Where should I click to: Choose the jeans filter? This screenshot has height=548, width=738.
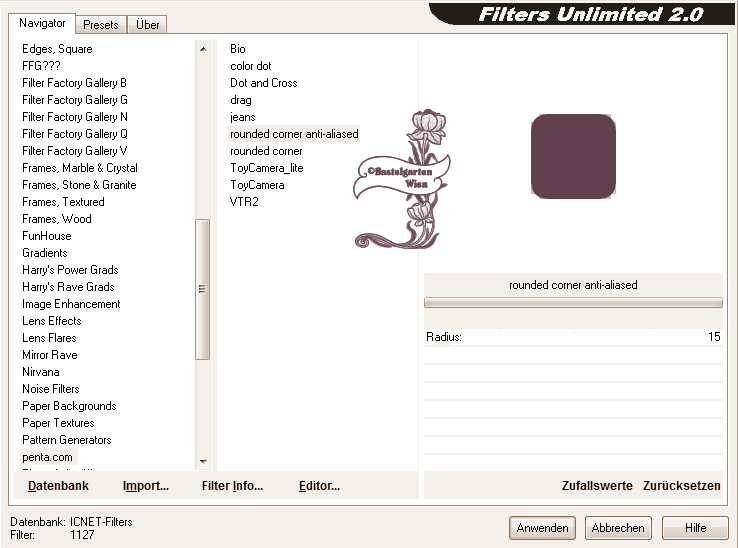tap(243, 117)
